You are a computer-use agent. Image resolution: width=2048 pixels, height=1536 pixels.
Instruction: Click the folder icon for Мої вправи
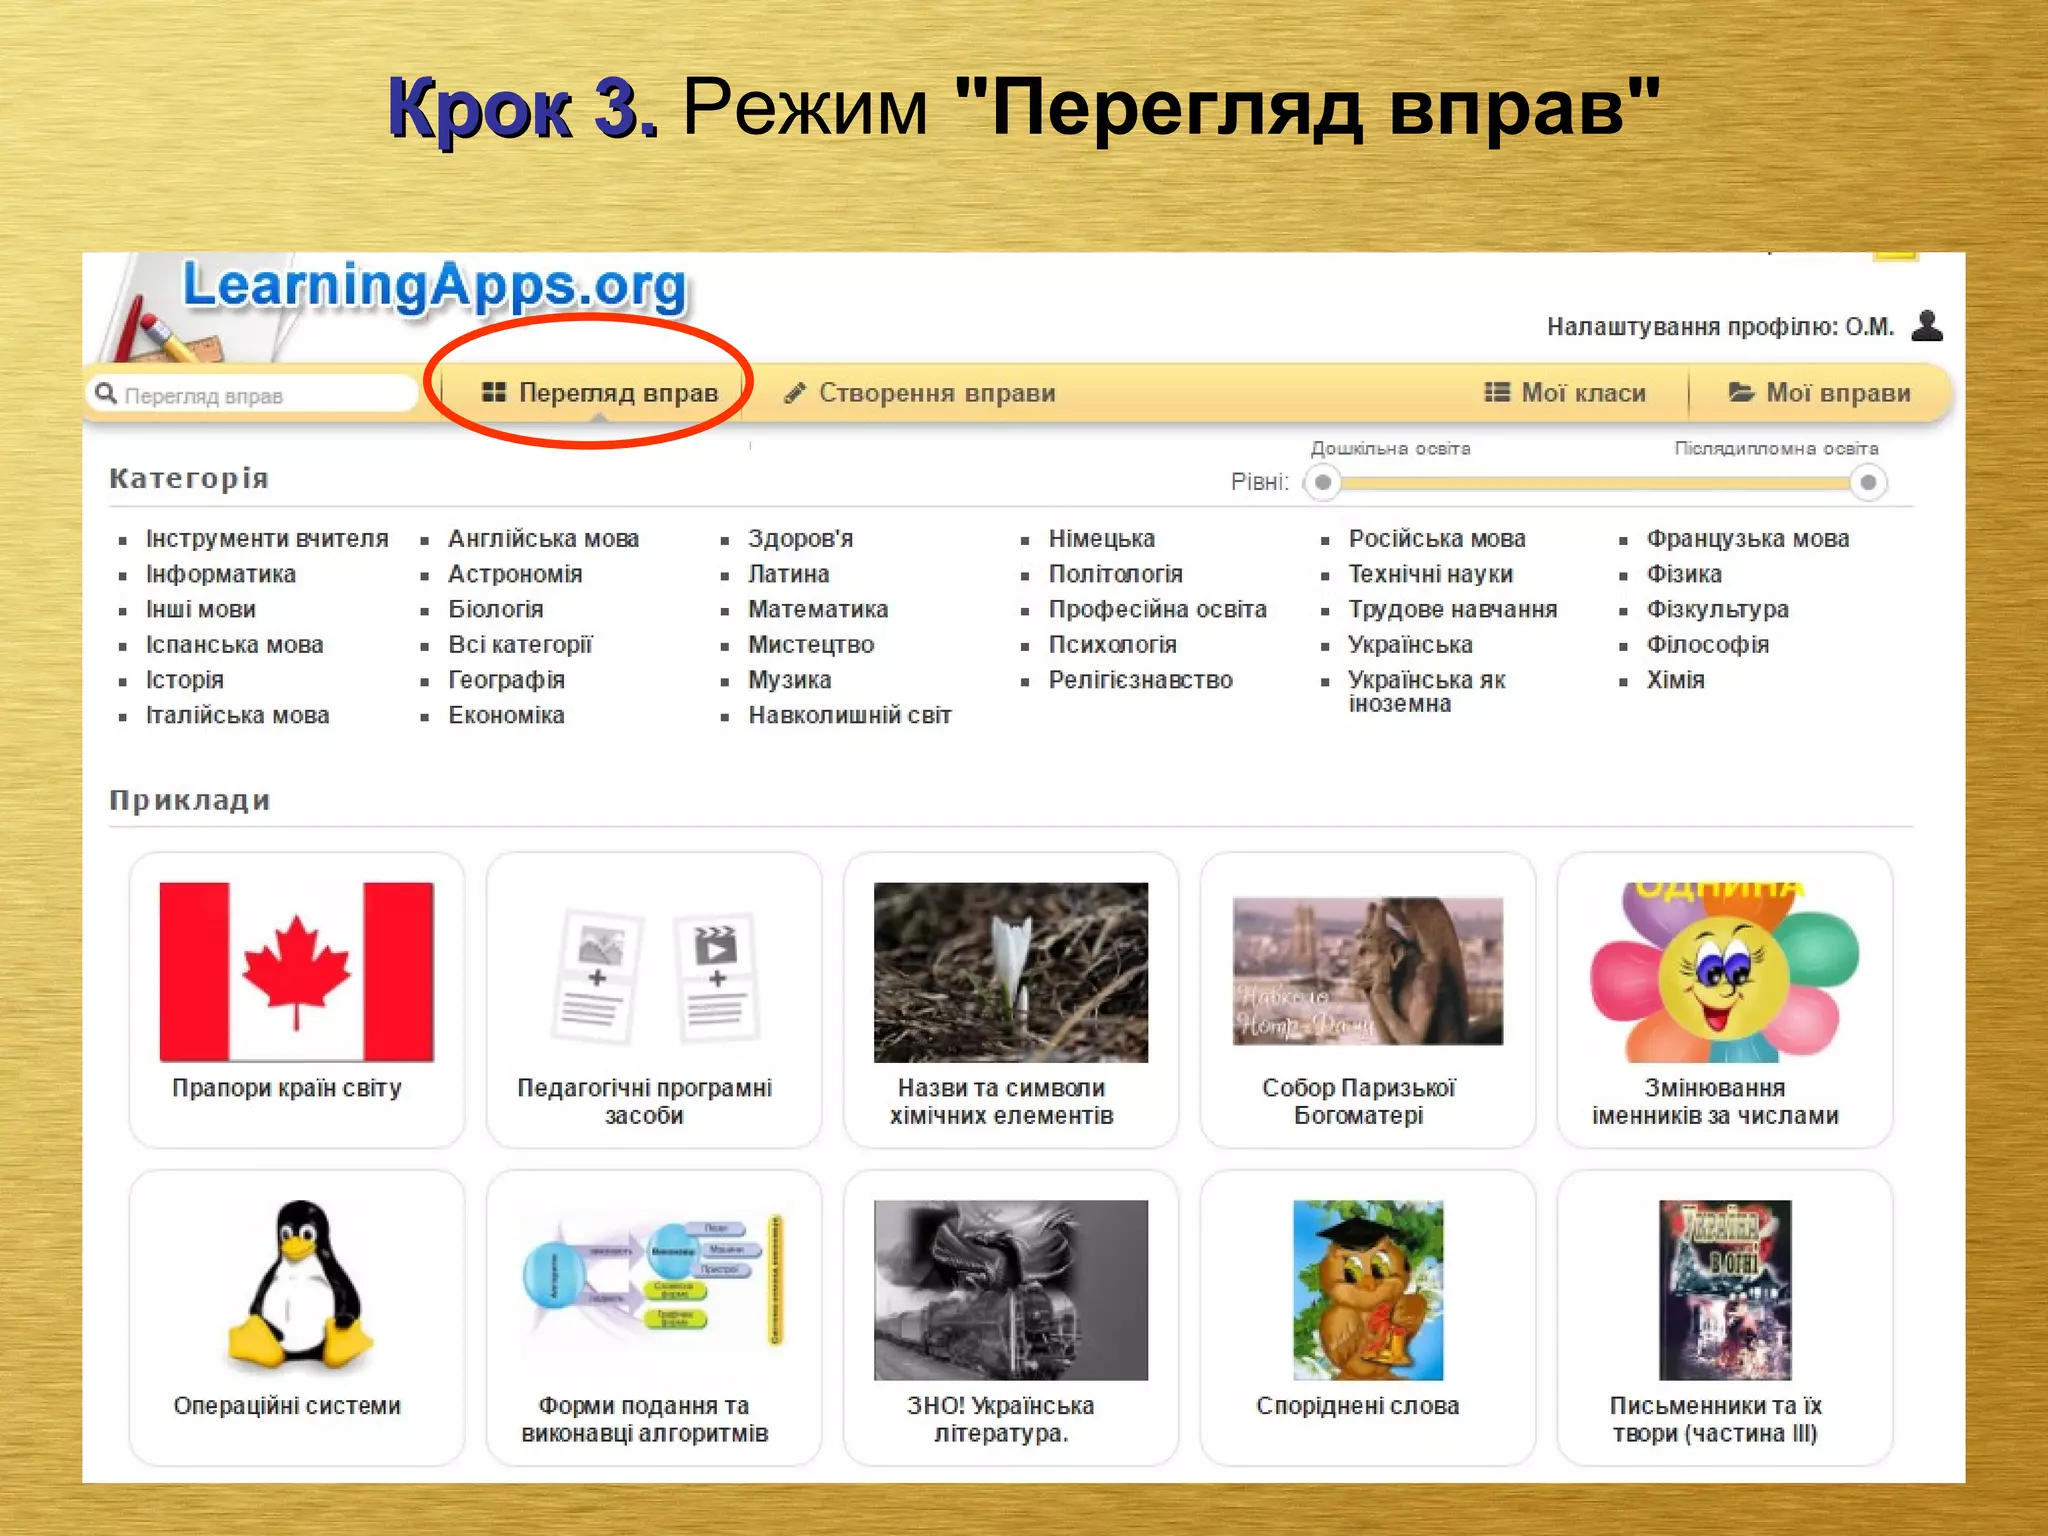click(1741, 392)
